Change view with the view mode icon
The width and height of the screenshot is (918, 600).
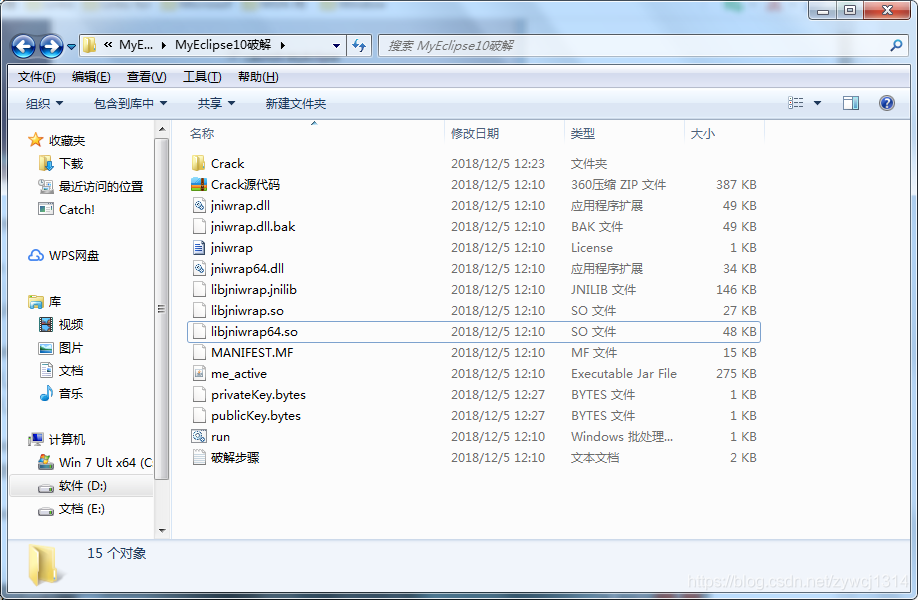[x=795, y=103]
